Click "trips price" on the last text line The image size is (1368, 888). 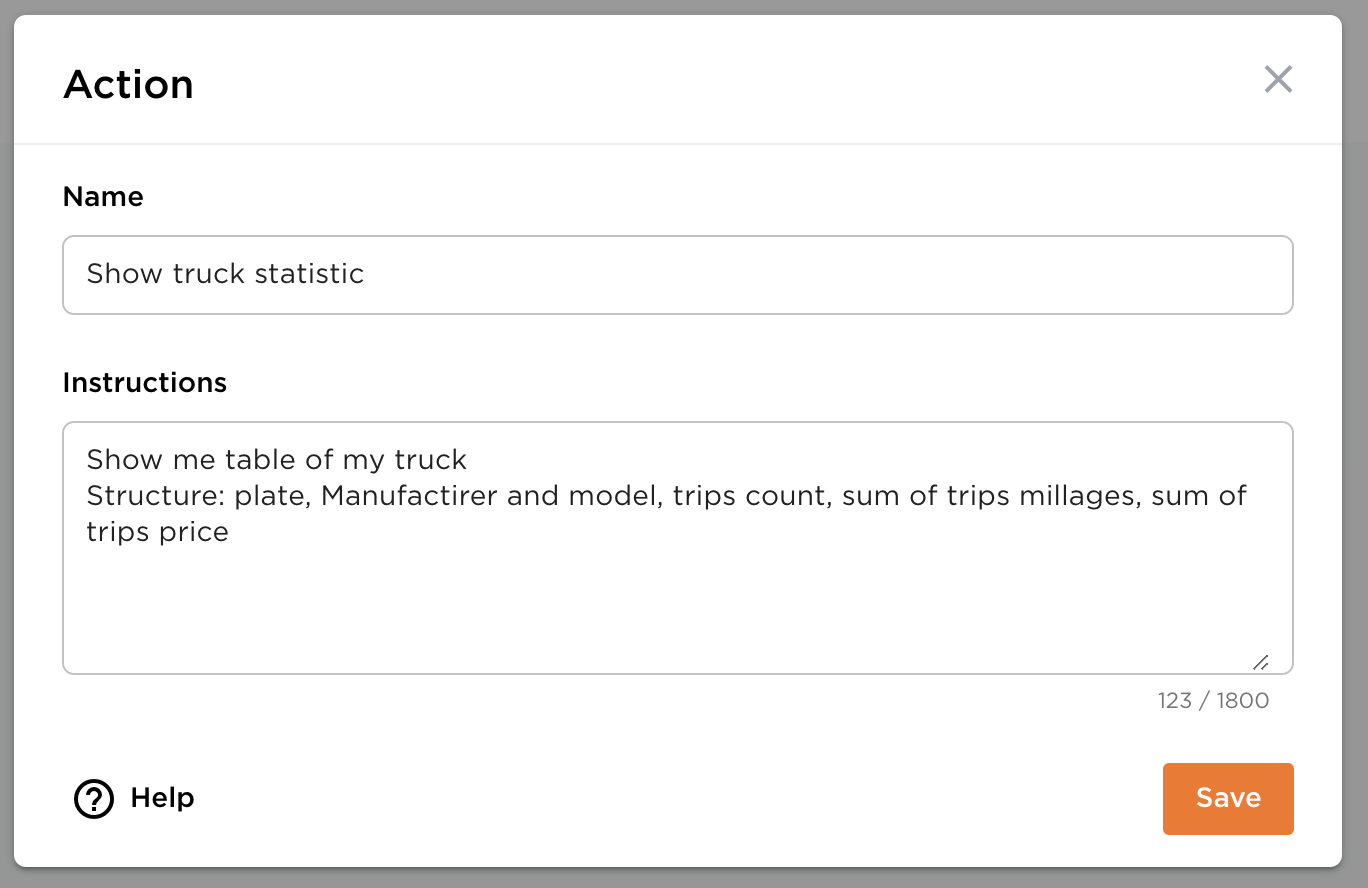[x=157, y=532]
